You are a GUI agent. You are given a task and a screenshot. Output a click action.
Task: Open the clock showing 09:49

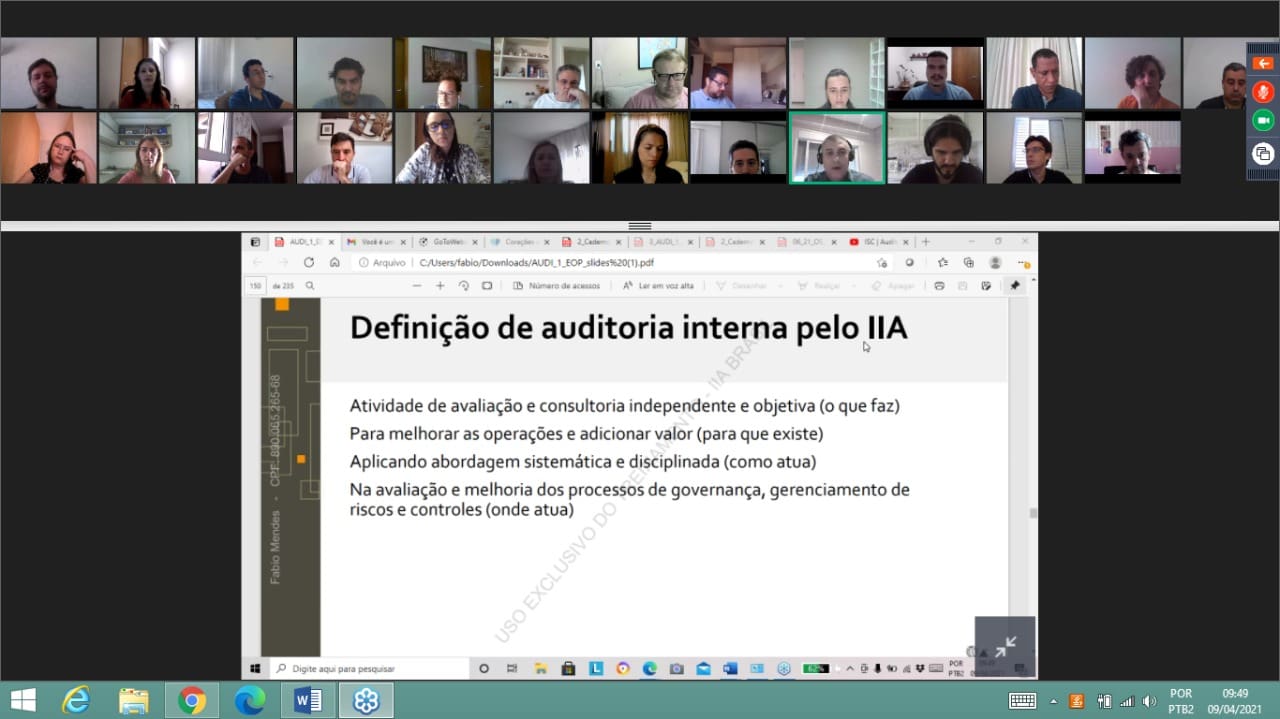pos(1235,701)
